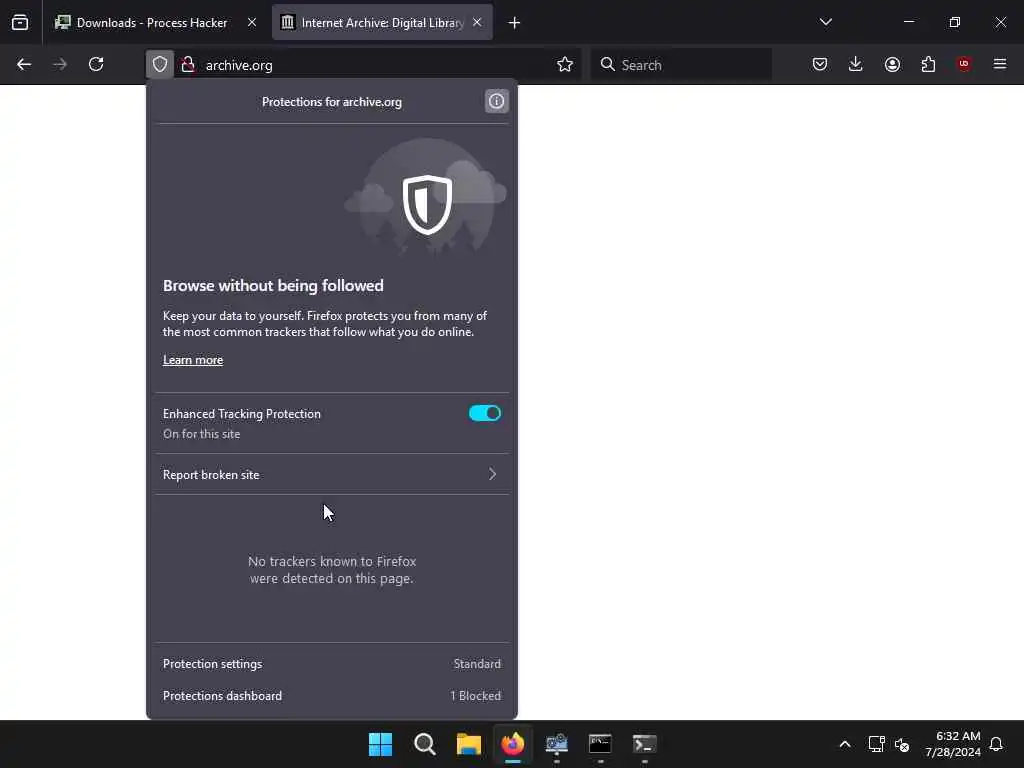Open the uBlock Origin extension icon
This screenshot has width=1024, height=768.
(x=964, y=64)
